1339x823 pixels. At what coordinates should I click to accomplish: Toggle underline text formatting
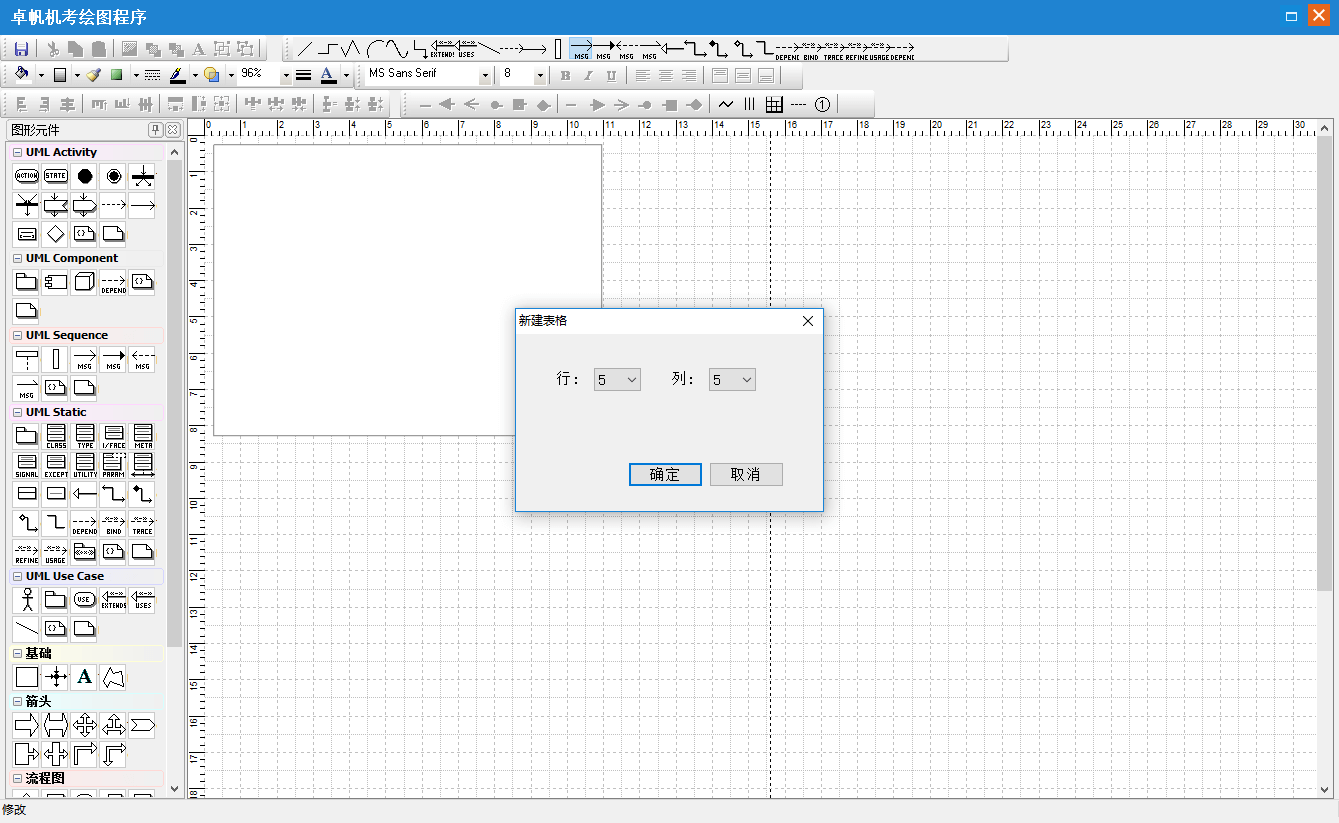611,75
